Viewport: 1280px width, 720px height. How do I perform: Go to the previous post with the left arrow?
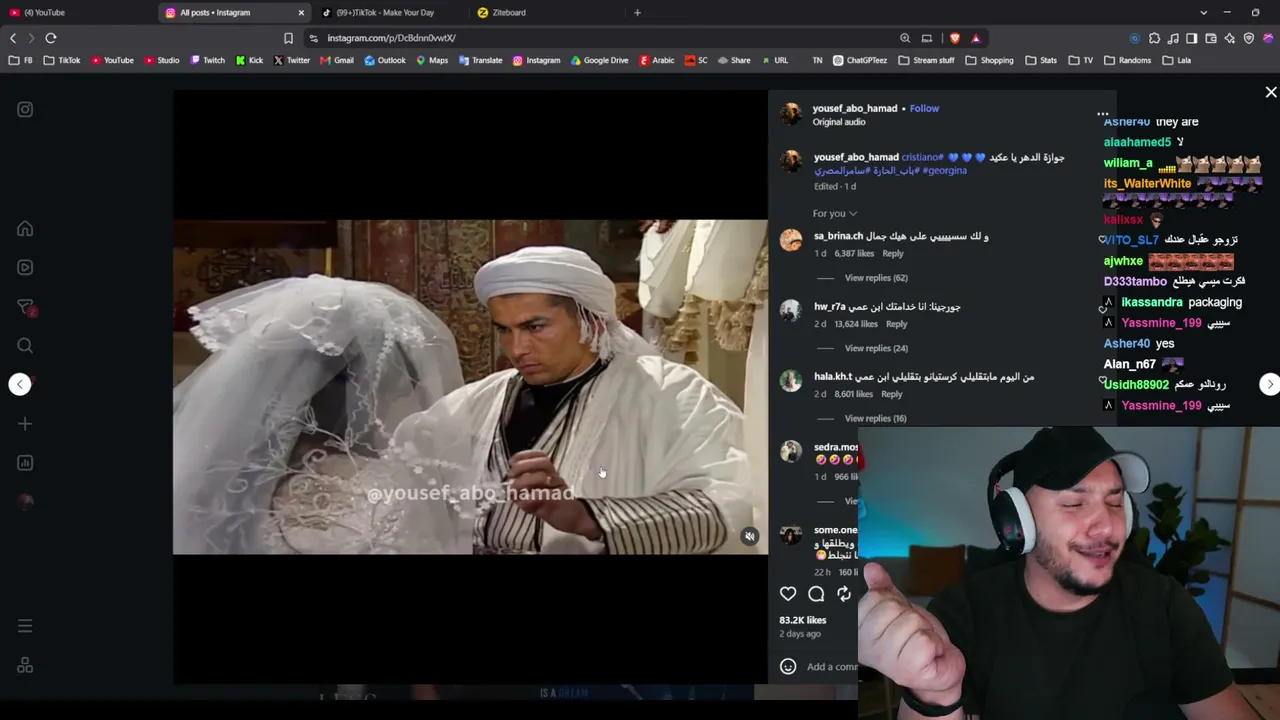[x=20, y=385]
